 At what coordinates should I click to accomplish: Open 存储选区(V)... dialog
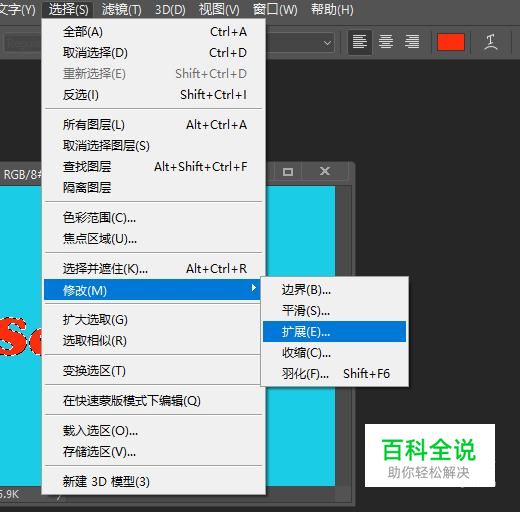[x=153, y=452]
